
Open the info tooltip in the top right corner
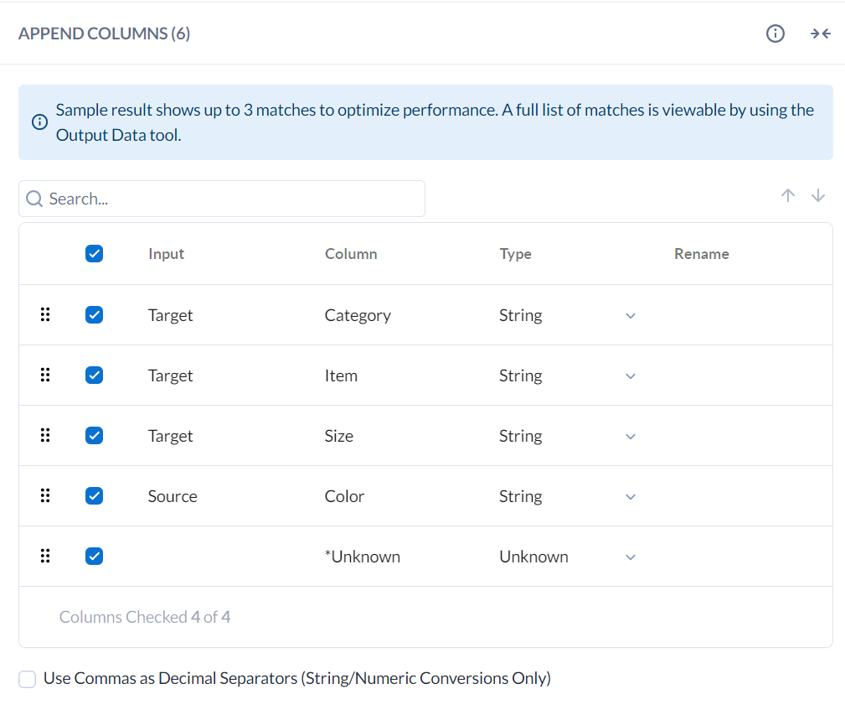click(775, 33)
